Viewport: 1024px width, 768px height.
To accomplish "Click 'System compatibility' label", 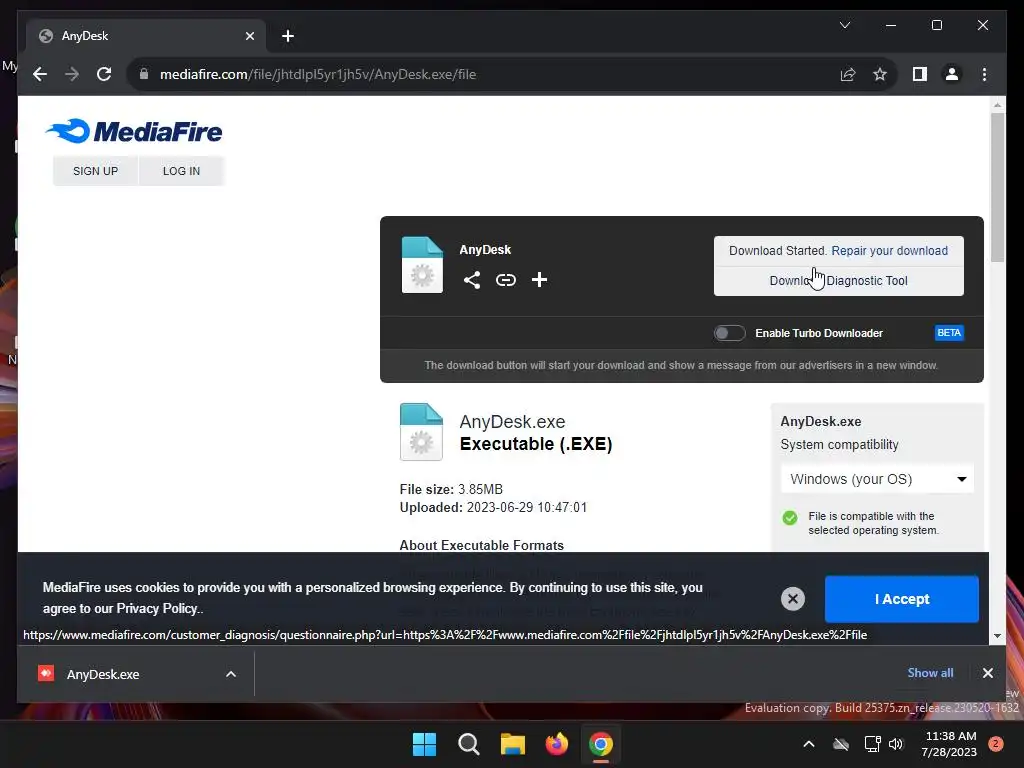I will click(839, 445).
